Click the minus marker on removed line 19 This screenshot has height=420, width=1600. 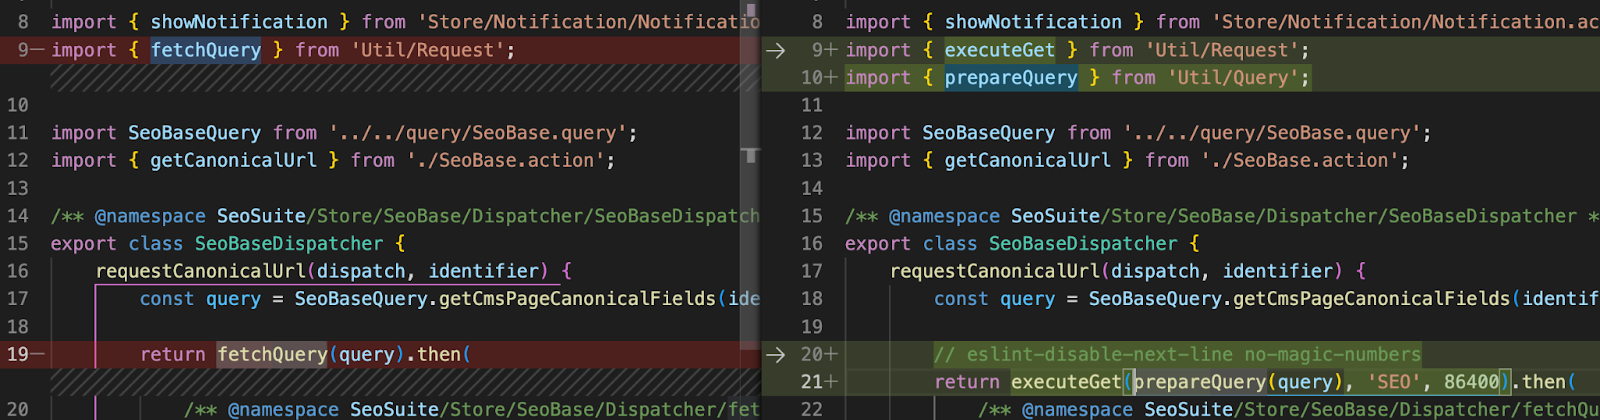click(x=38, y=354)
